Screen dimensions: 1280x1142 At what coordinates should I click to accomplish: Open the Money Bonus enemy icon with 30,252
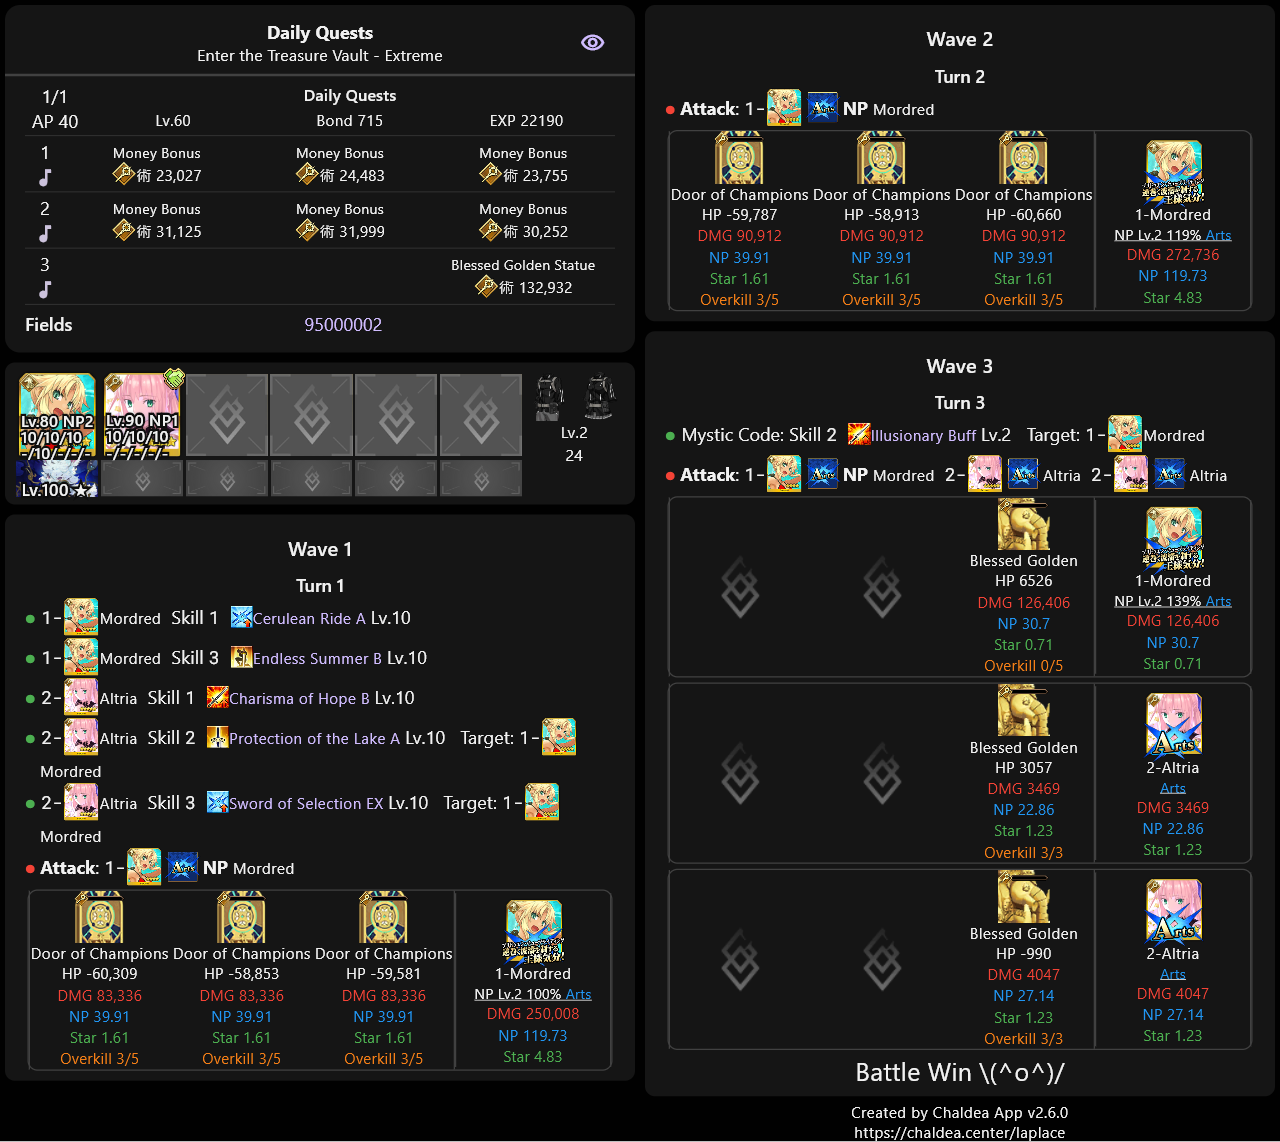490,231
